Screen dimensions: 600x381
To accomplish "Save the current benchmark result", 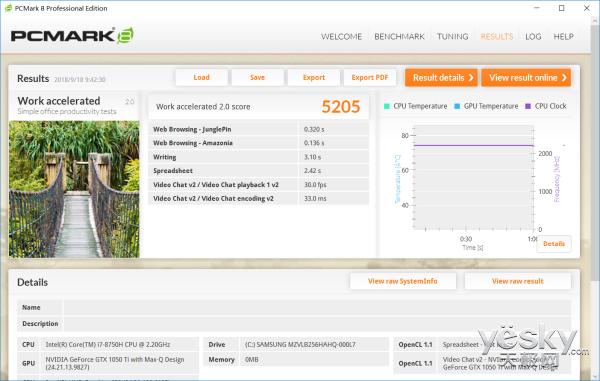I will [258, 77].
